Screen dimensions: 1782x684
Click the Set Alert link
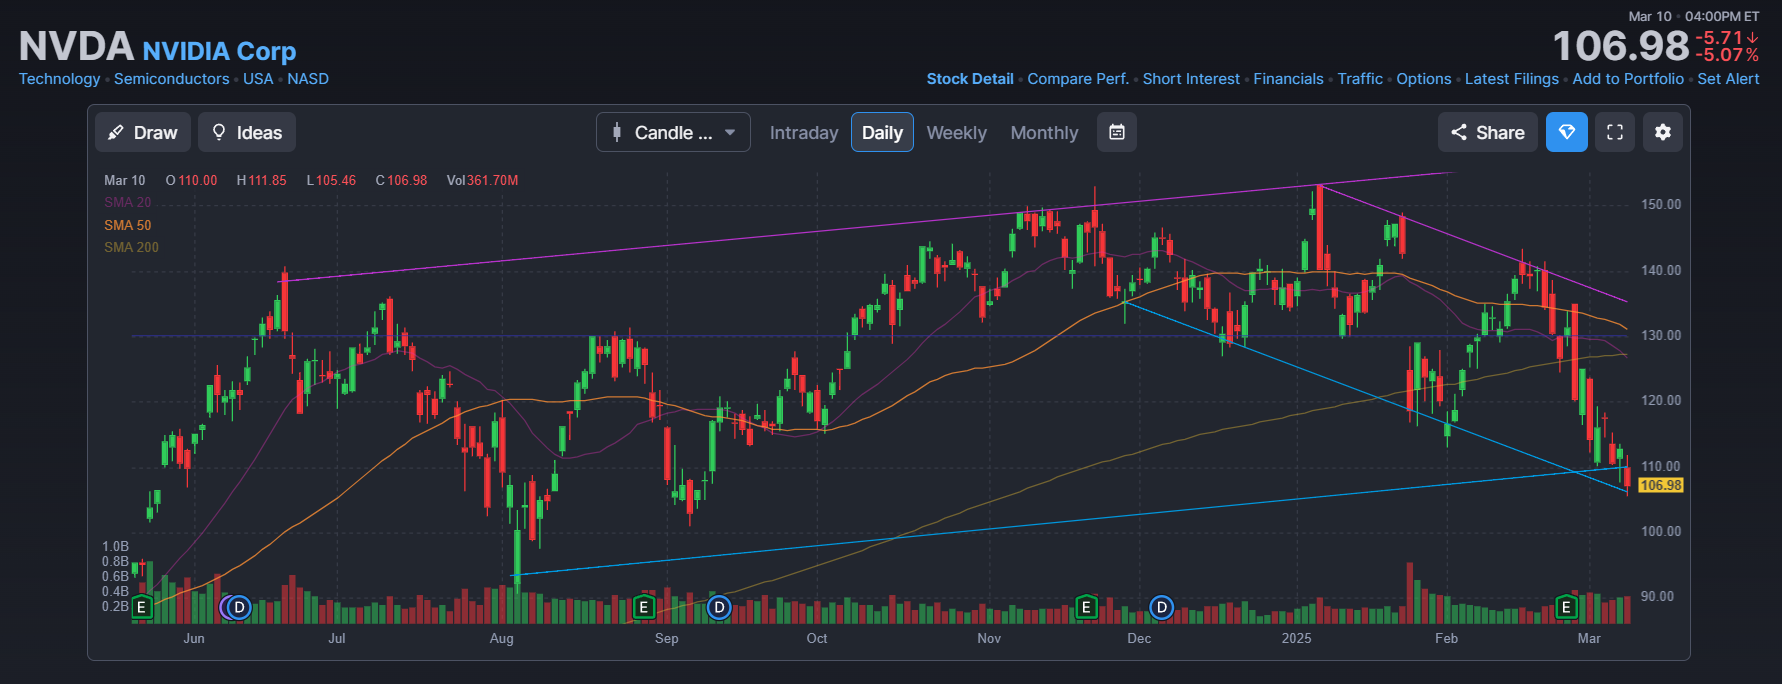coord(1728,79)
